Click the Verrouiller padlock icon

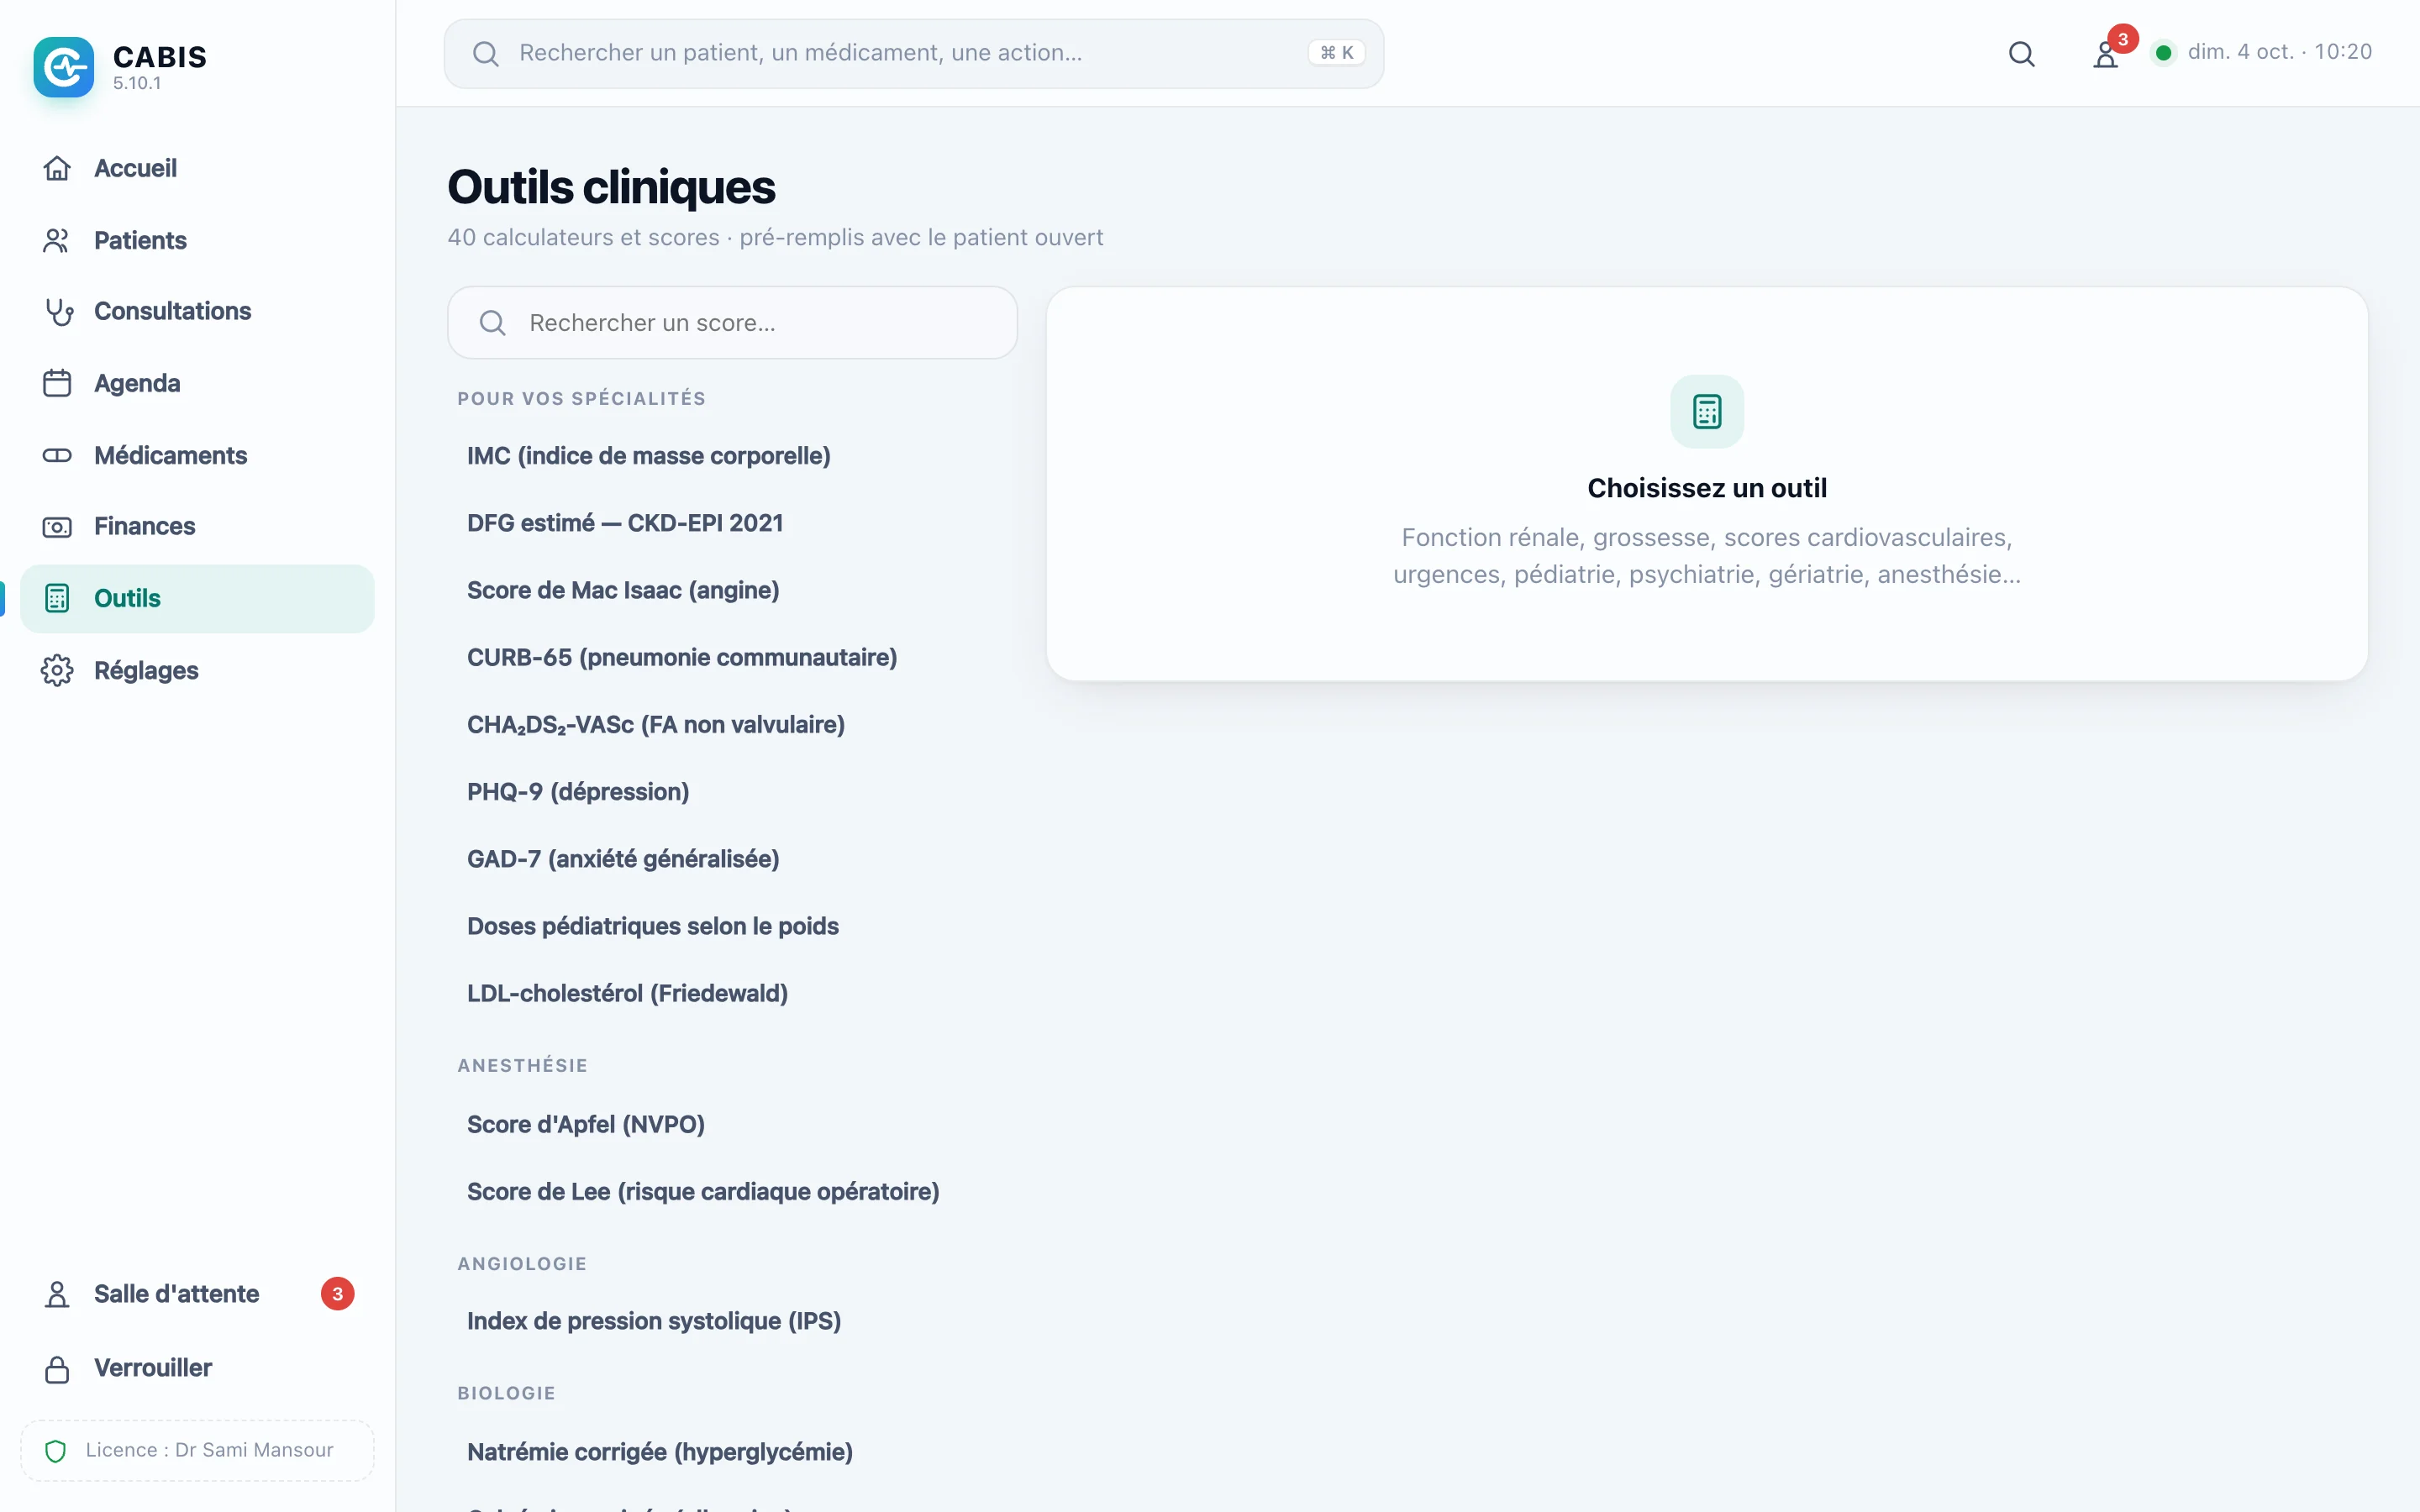tap(57, 1368)
